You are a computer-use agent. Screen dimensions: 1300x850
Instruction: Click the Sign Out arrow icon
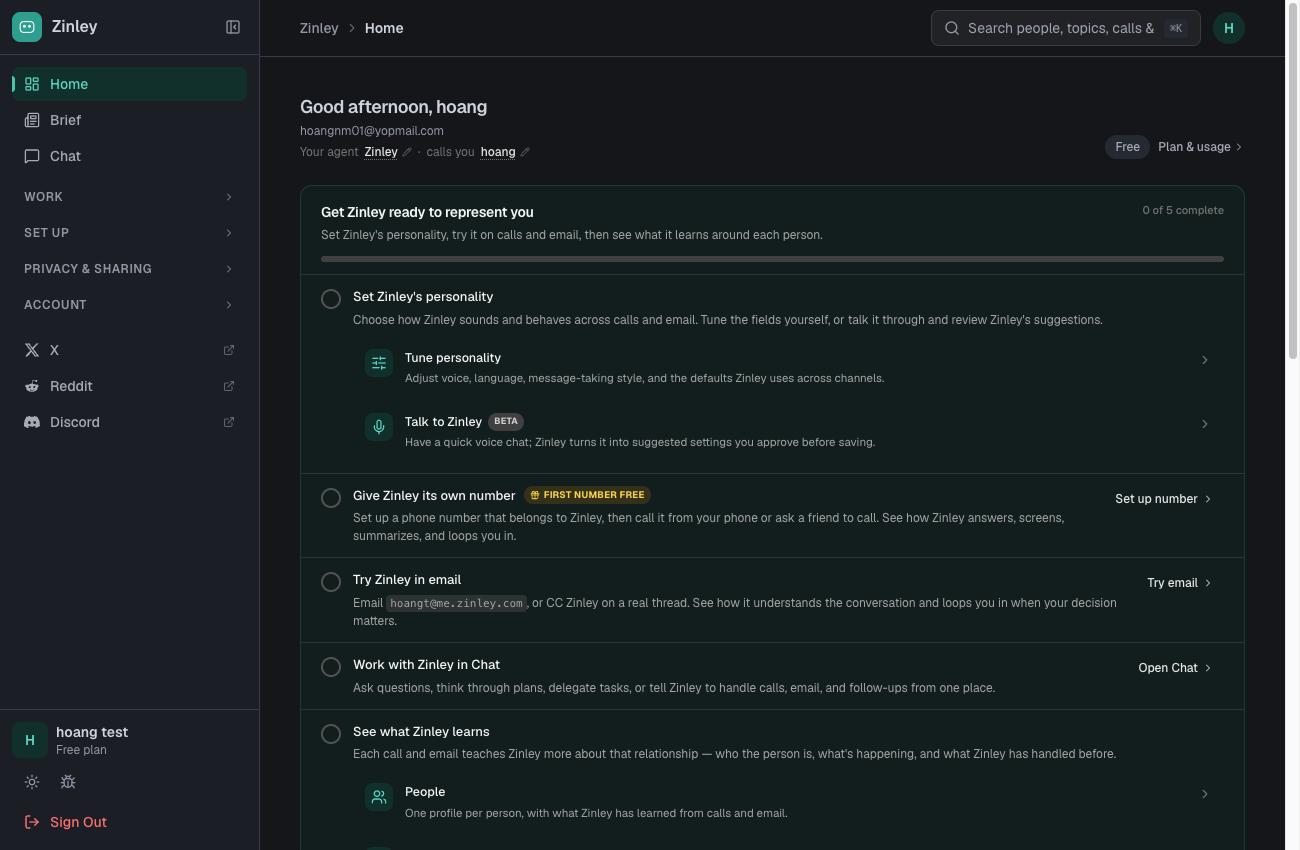click(x=32, y=822)
